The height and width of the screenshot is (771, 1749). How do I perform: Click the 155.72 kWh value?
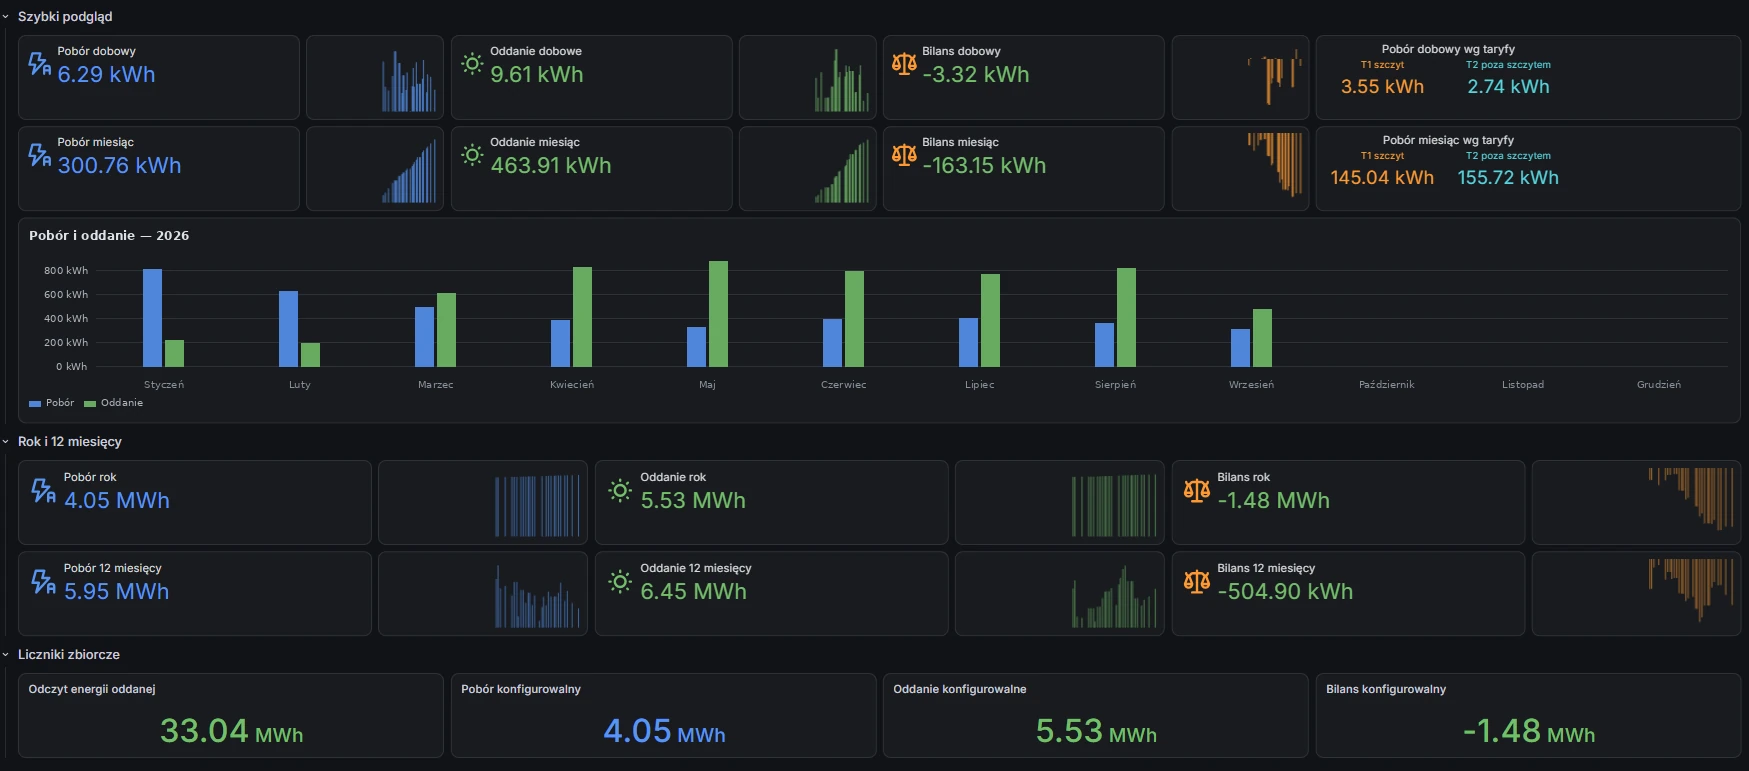1508,178
